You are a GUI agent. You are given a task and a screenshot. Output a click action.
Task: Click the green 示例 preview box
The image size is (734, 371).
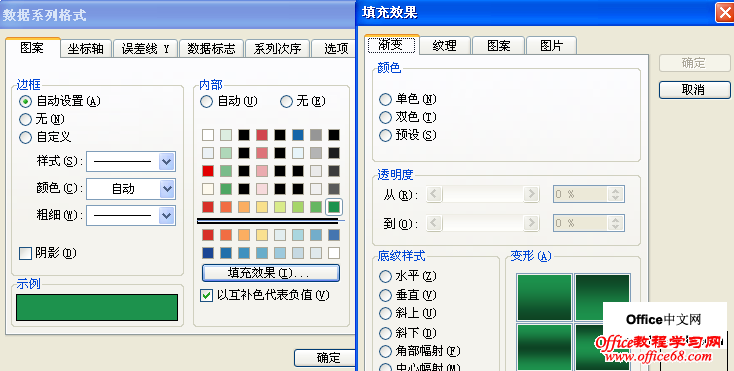point(97,307)
